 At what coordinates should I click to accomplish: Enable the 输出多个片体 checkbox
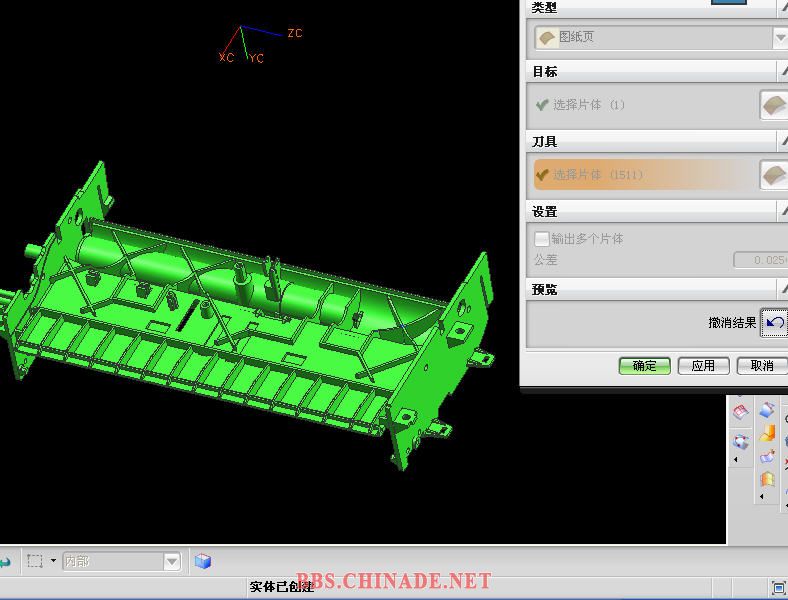(542, 239)
